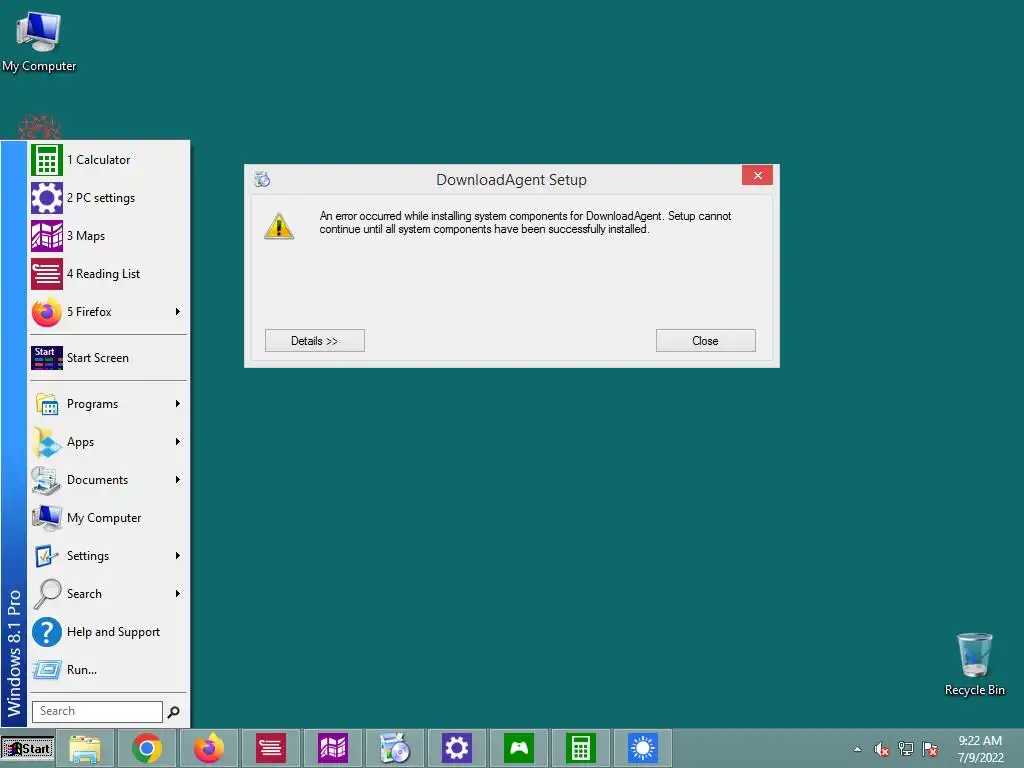
Task: Launch Calculator from the start menu
Action: (108, 160)
